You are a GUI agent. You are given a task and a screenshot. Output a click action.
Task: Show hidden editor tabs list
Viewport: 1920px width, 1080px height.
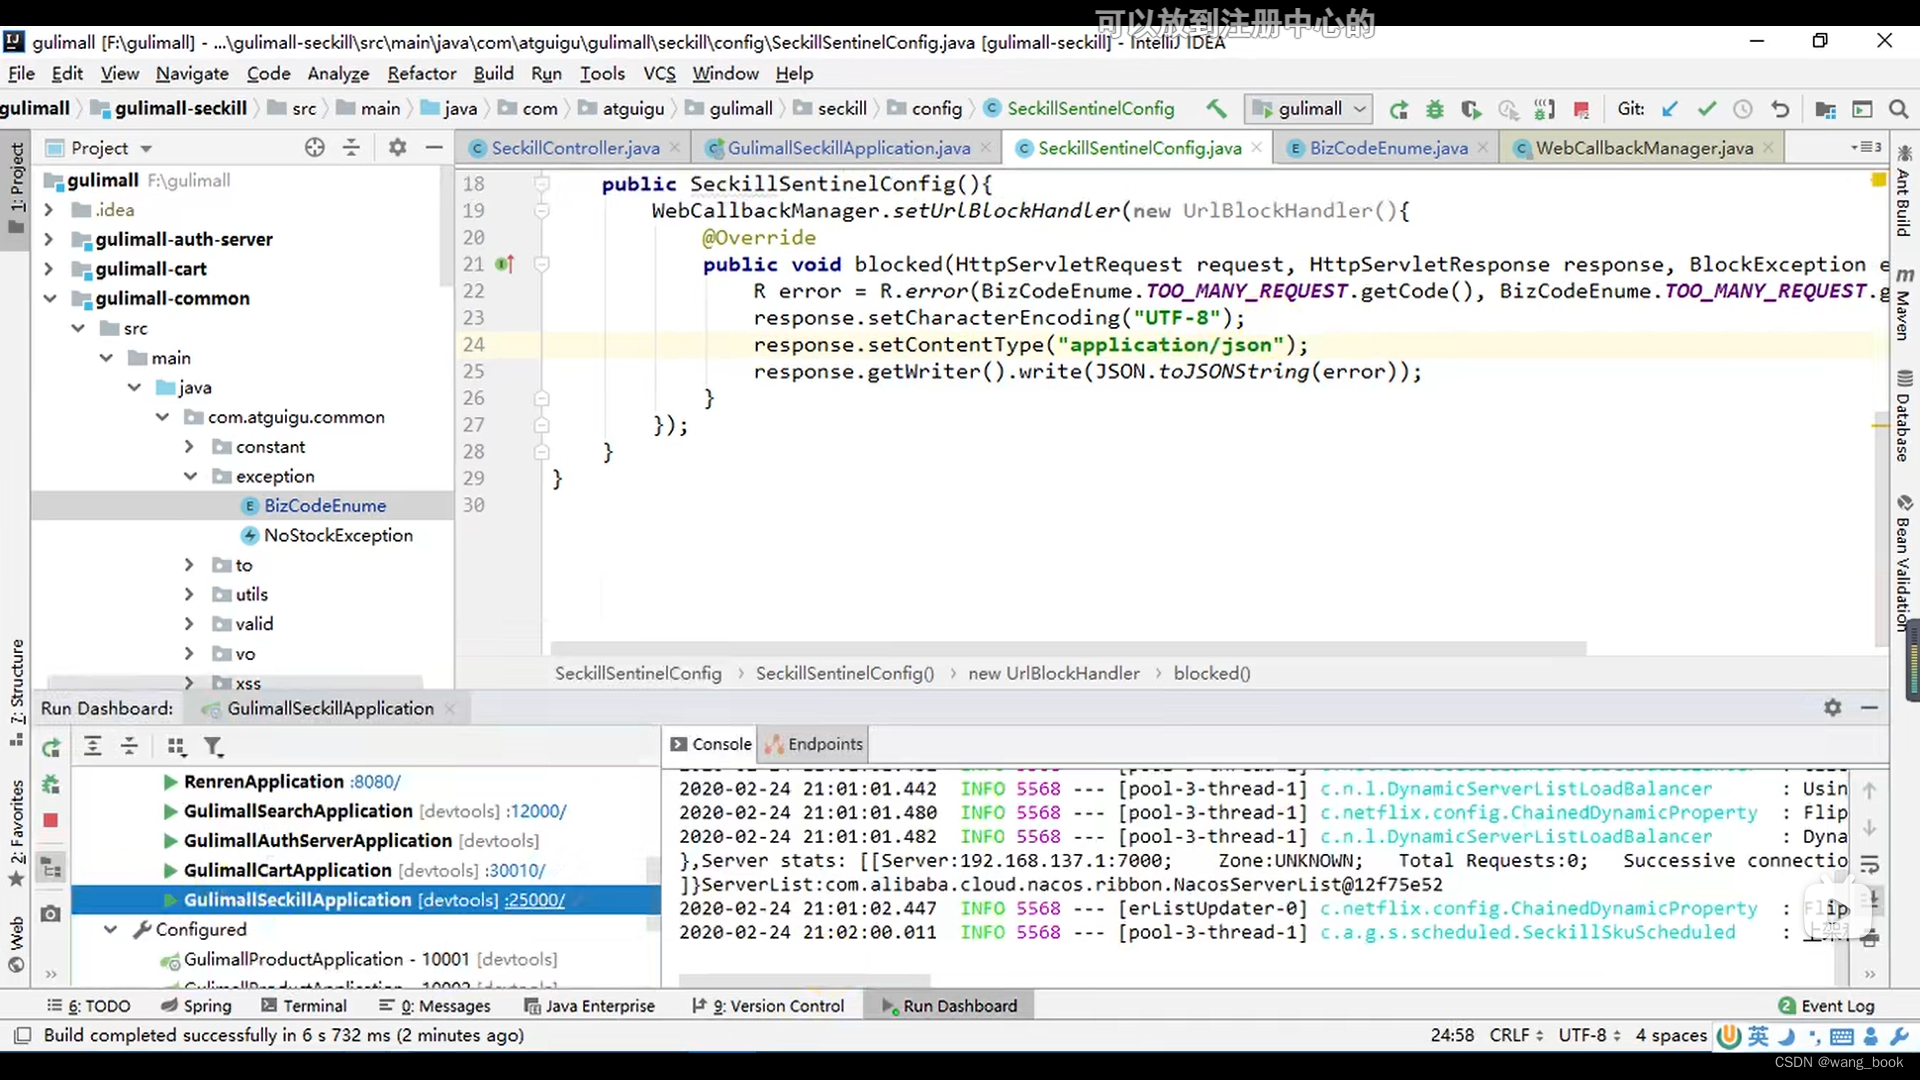[1866, 147]
